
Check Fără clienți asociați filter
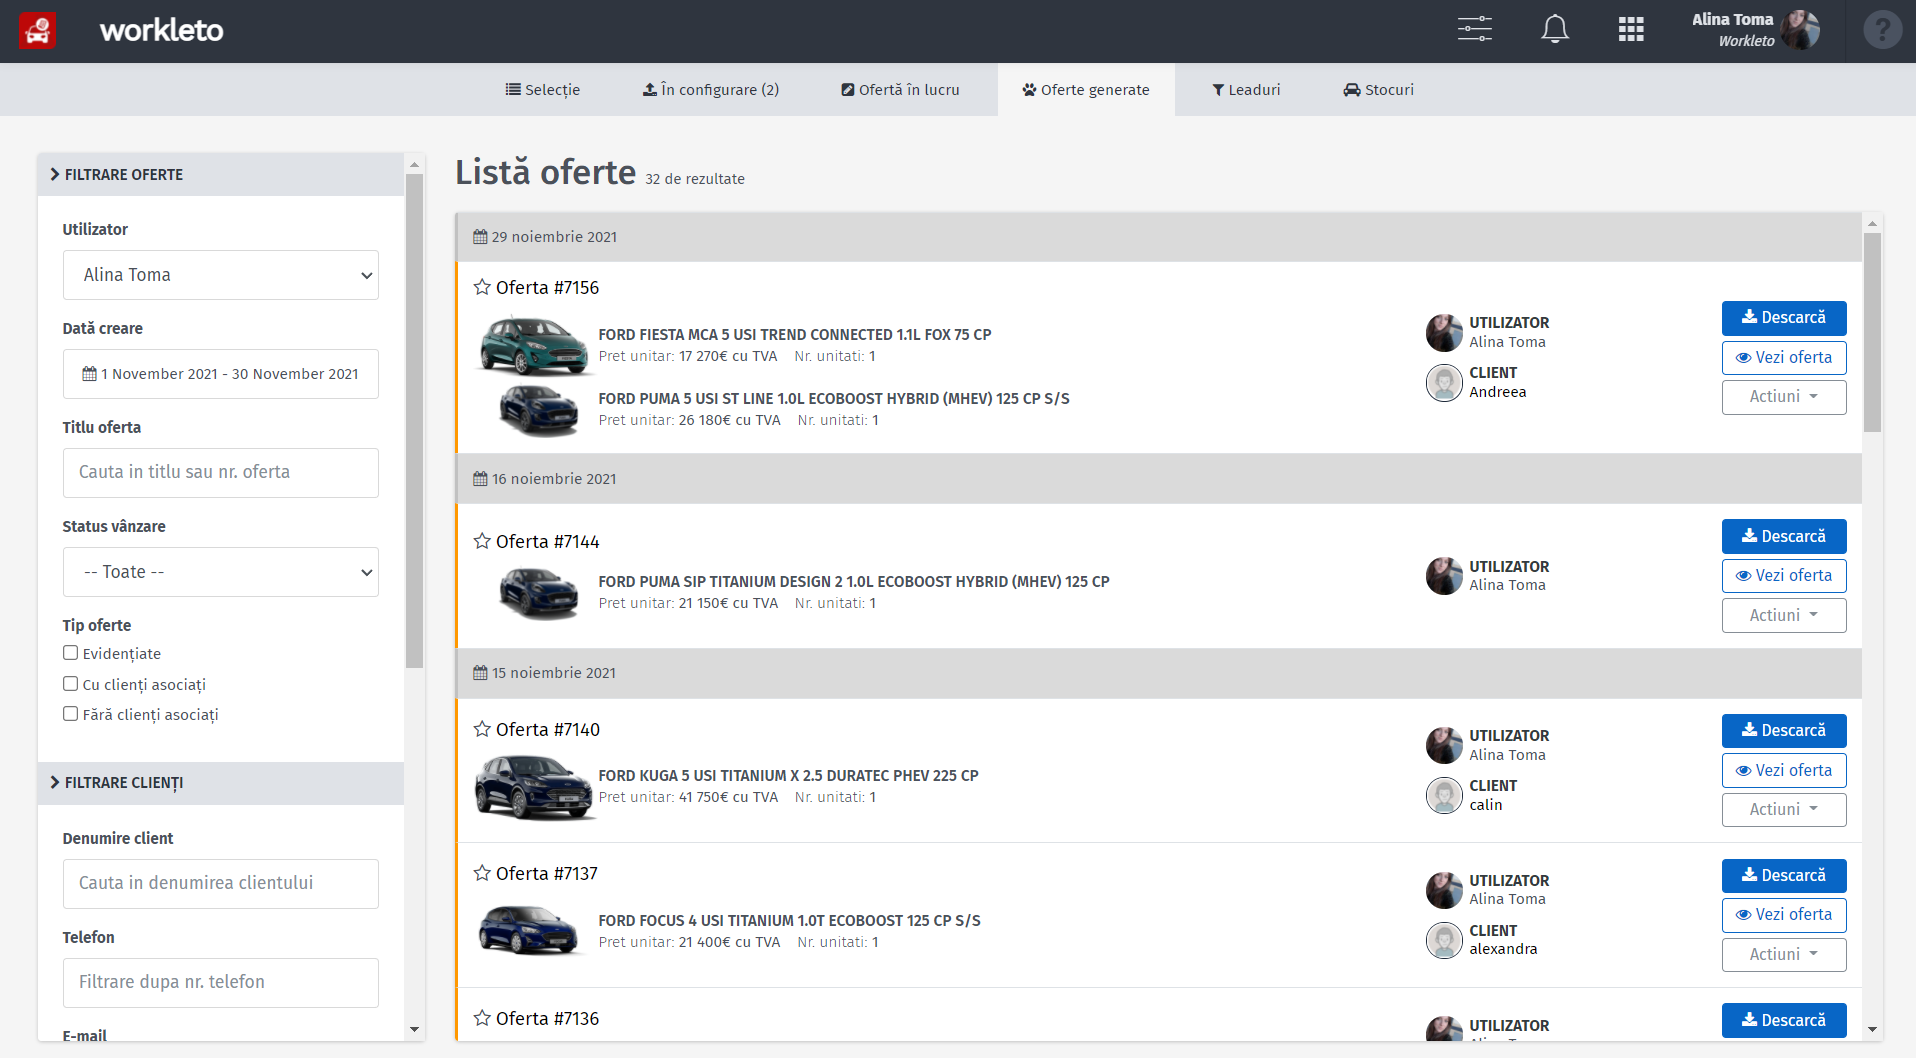pos(70,714)
